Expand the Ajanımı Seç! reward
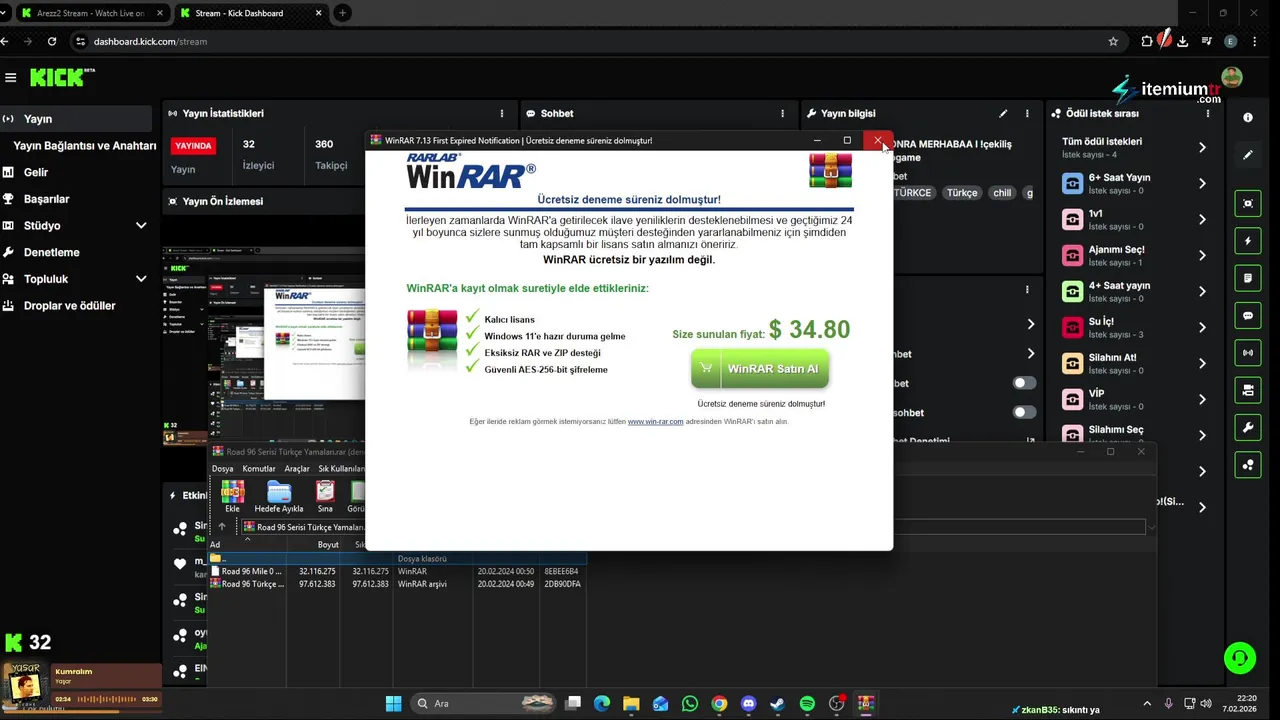 pyautogui.click(x=1202, y=255)
